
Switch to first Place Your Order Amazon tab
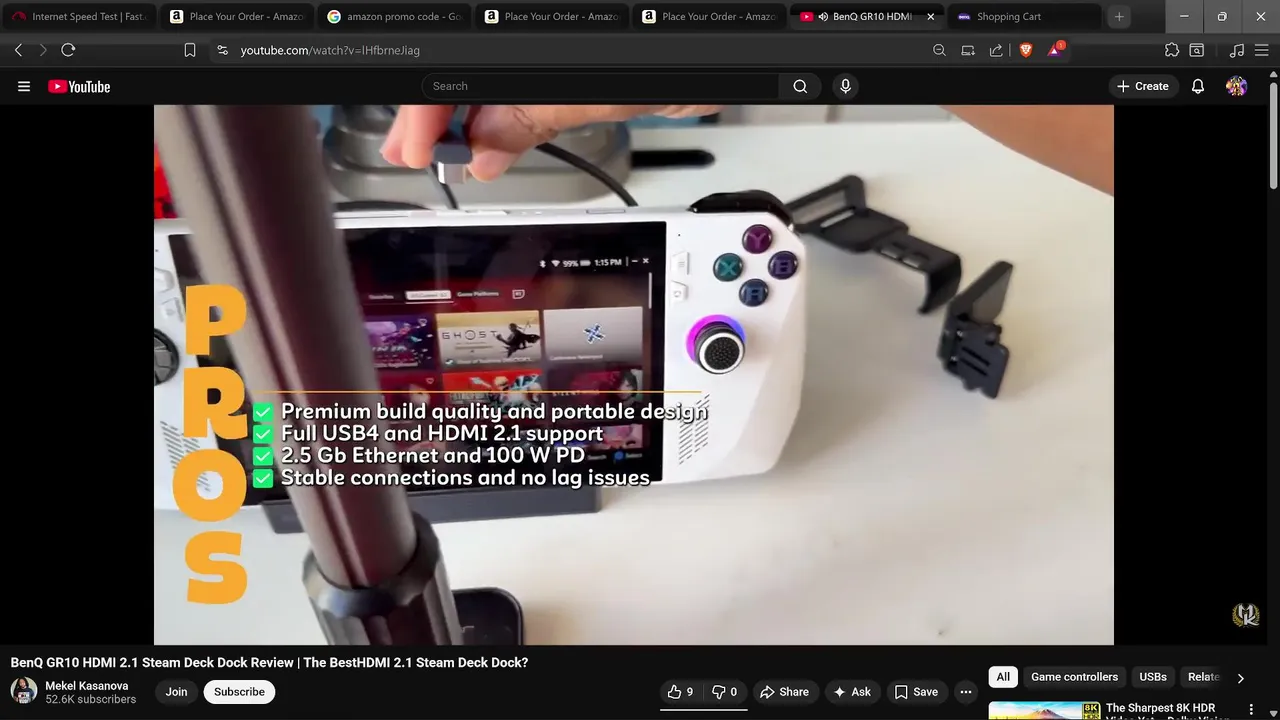point(238,17)
